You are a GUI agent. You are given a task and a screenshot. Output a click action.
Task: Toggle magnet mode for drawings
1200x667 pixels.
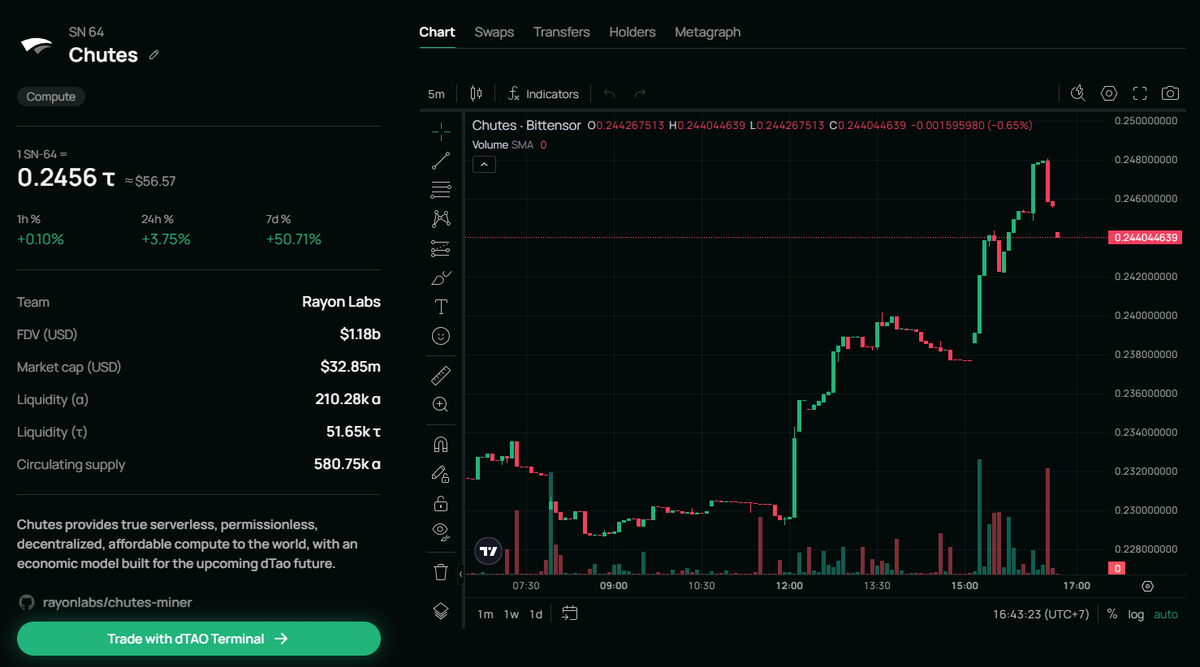pyautogui.click(x=440, y=443)
